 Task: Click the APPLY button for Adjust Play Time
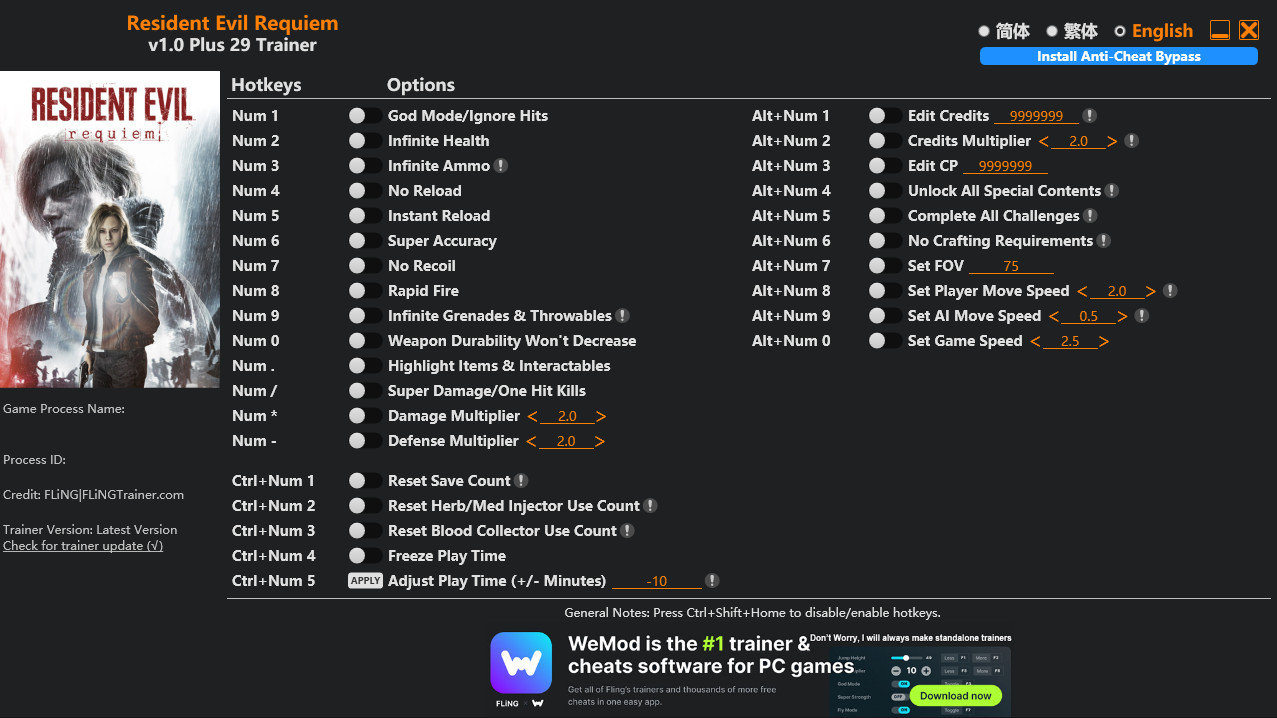point(365,581)
